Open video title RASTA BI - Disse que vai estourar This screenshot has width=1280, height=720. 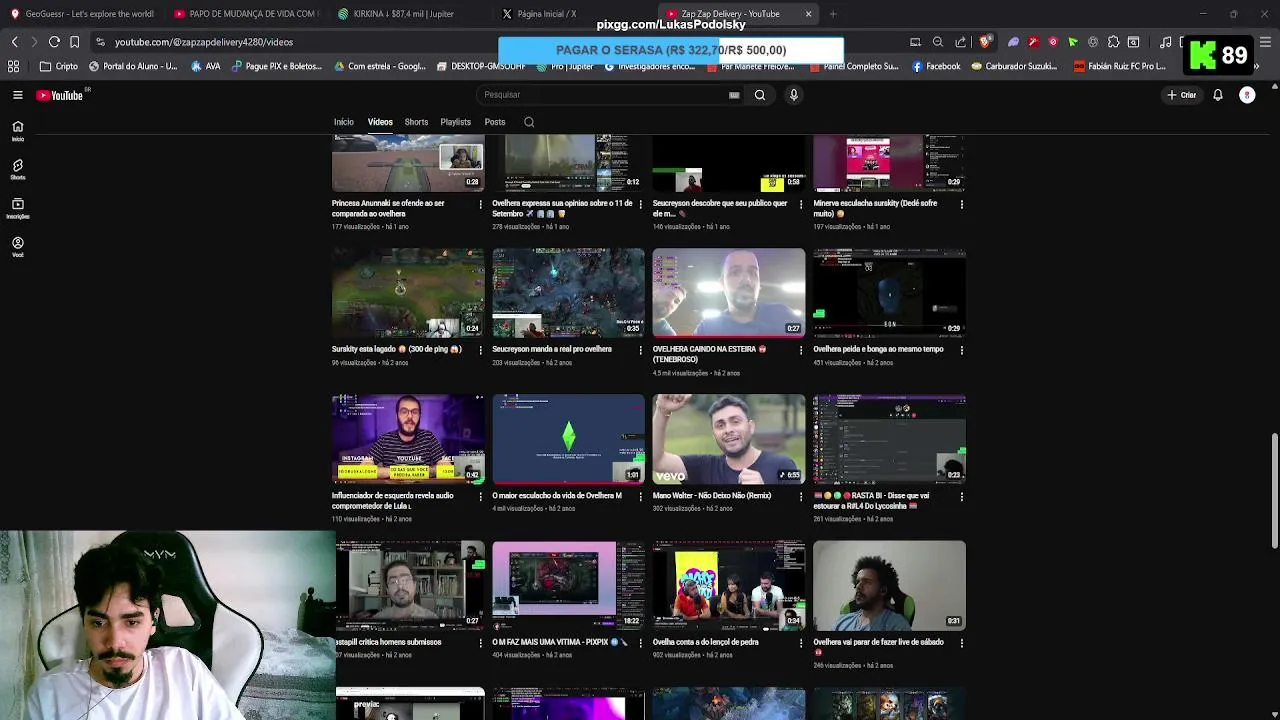871,501
